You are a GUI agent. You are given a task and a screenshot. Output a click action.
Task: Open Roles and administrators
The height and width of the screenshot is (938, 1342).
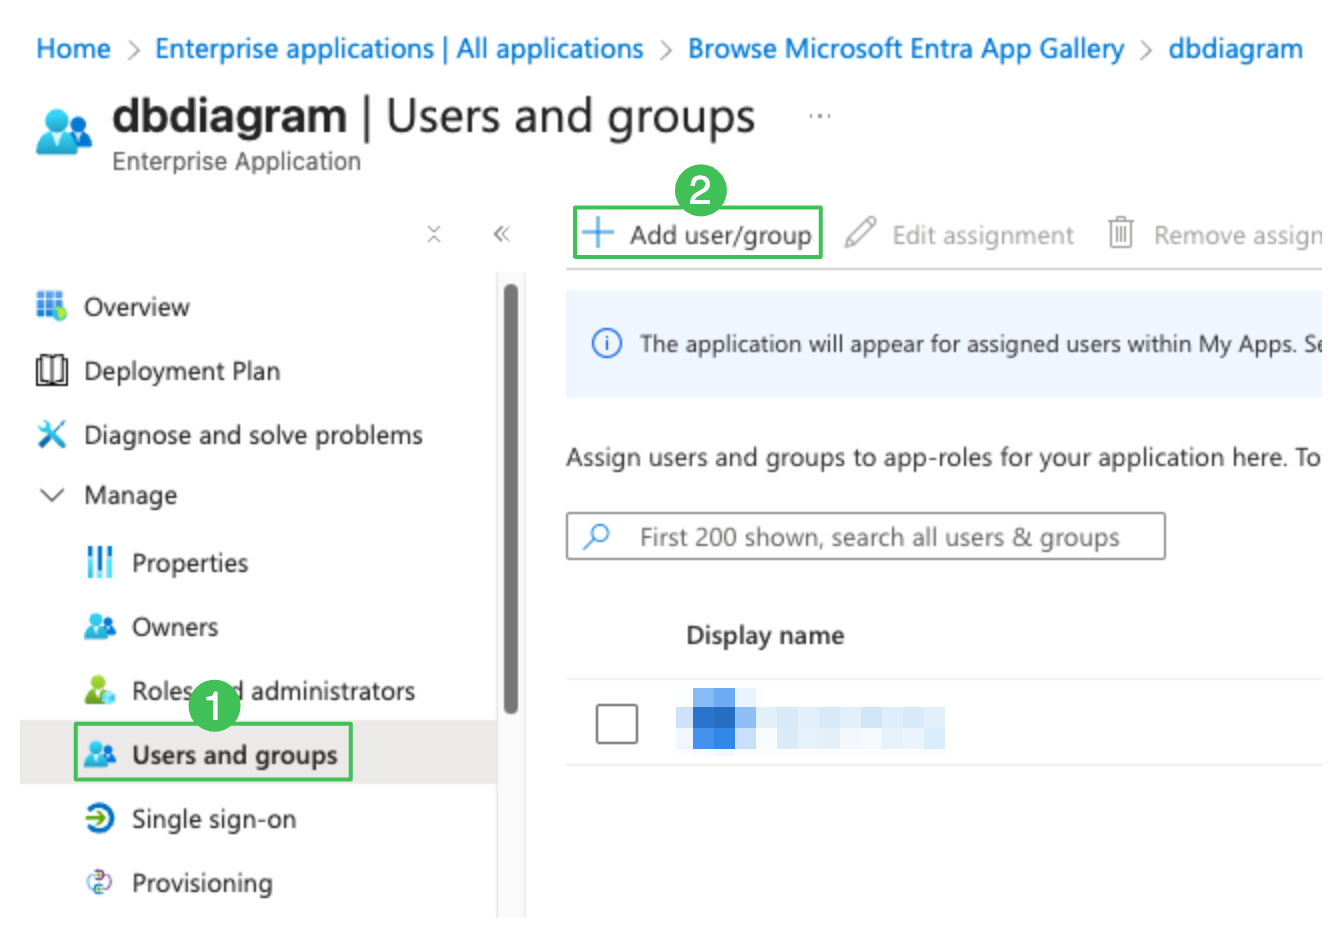point(273,690)
